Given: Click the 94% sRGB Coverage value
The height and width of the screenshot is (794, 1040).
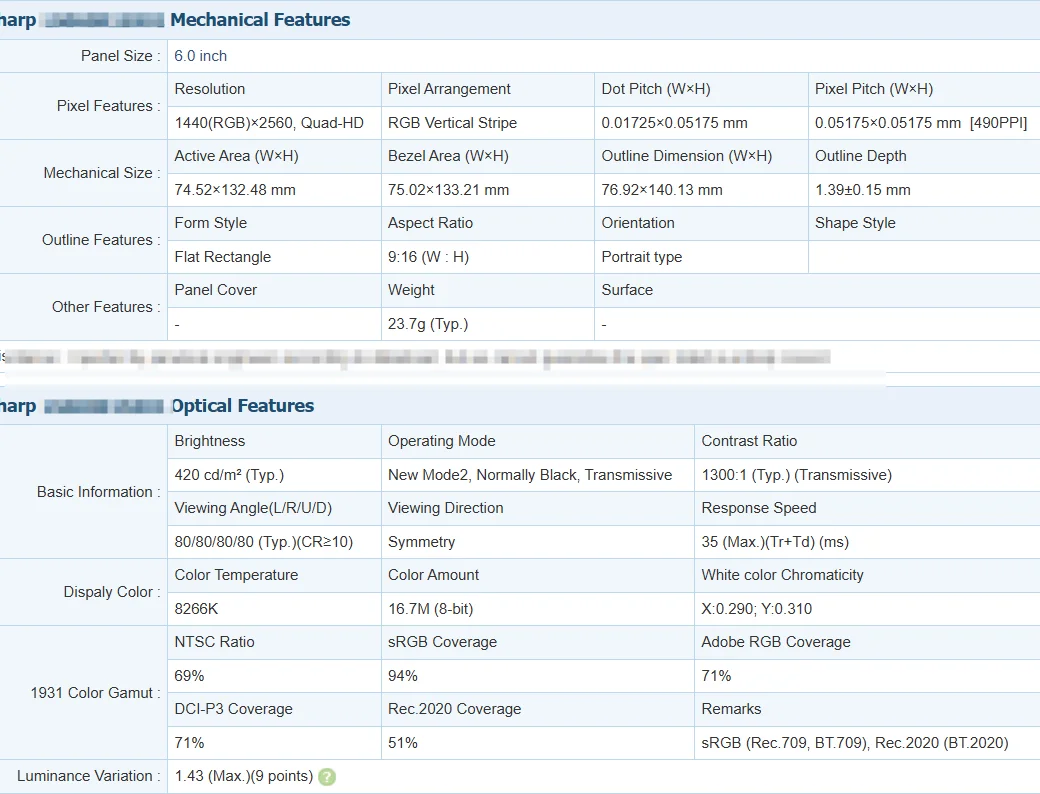Looking at the screenshot, I should 403,676.
